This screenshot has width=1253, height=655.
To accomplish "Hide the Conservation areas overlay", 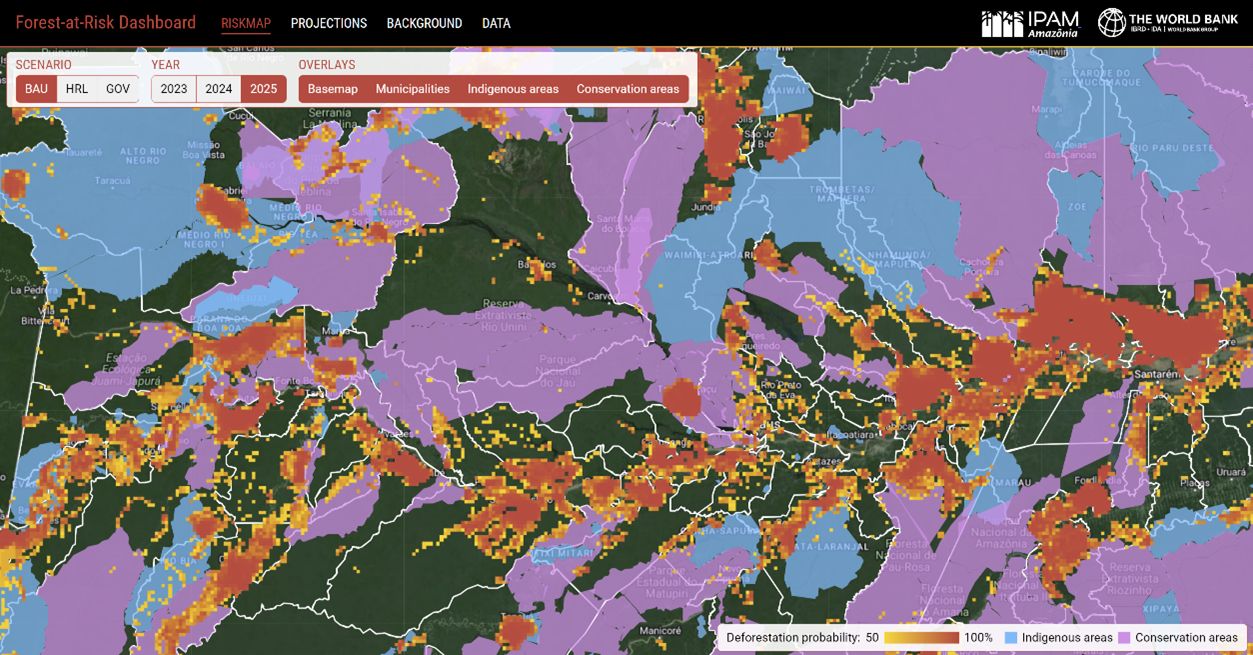I will click(627, 88).
